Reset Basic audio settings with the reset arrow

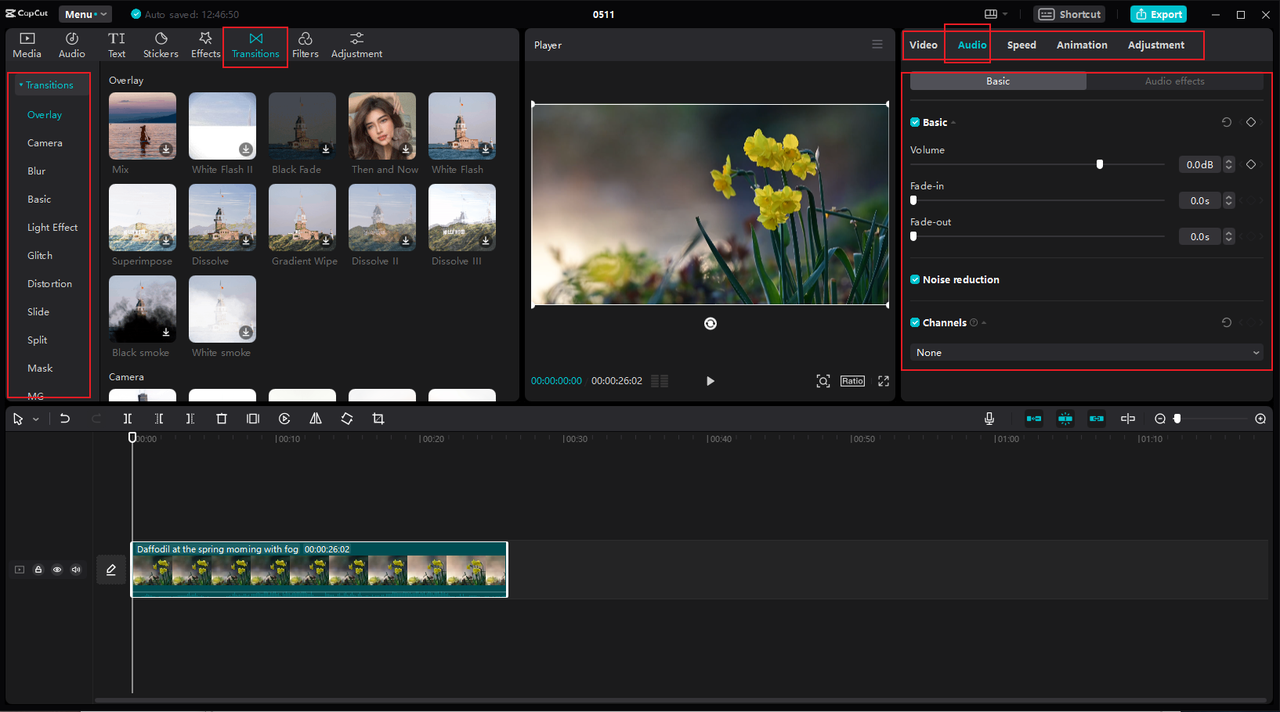point(1227,122)
